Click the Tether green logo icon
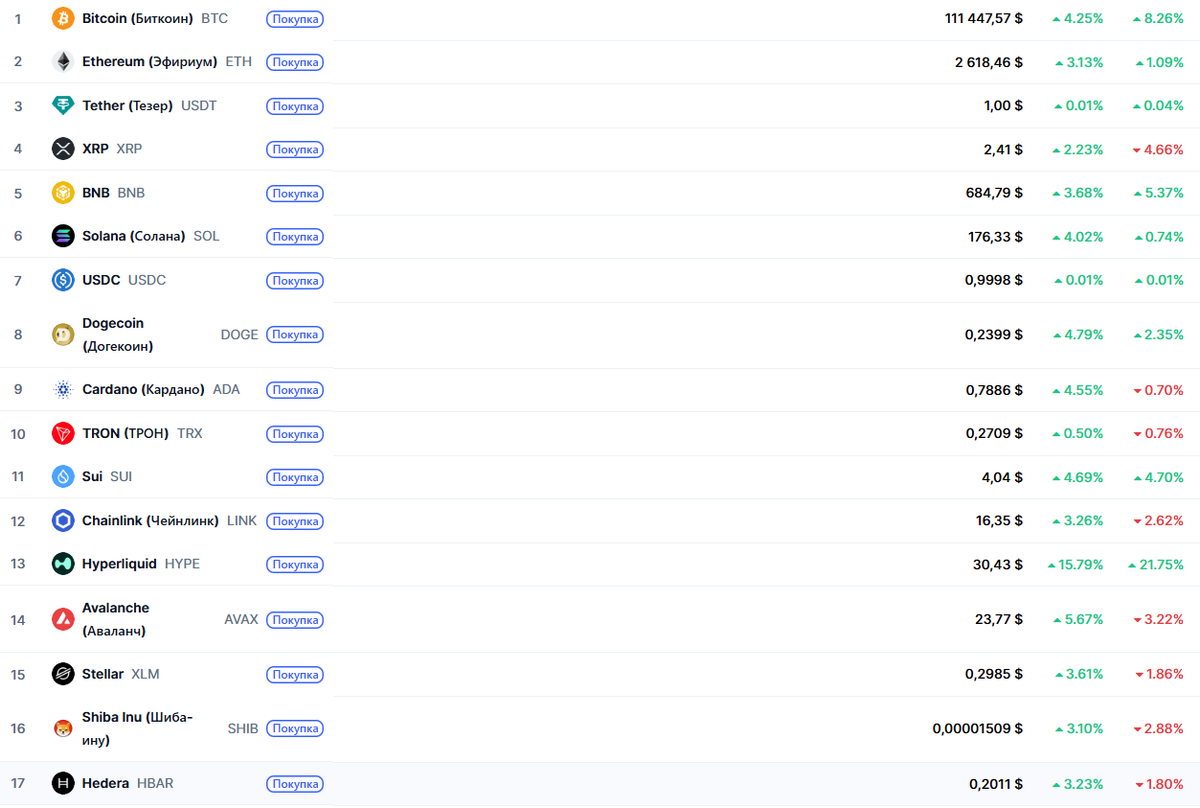The height and width of the screenshot is (808, 1200). (63, 105)
